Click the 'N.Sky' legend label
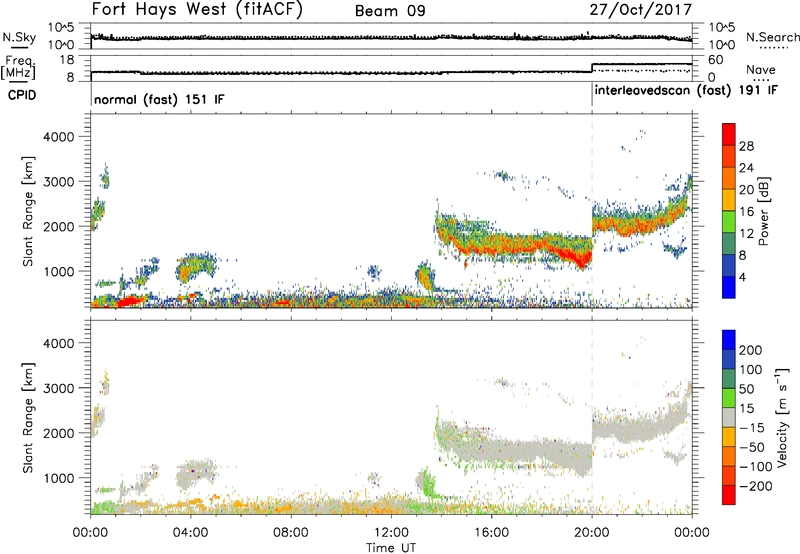800x554 pixels. pos(19,37)
